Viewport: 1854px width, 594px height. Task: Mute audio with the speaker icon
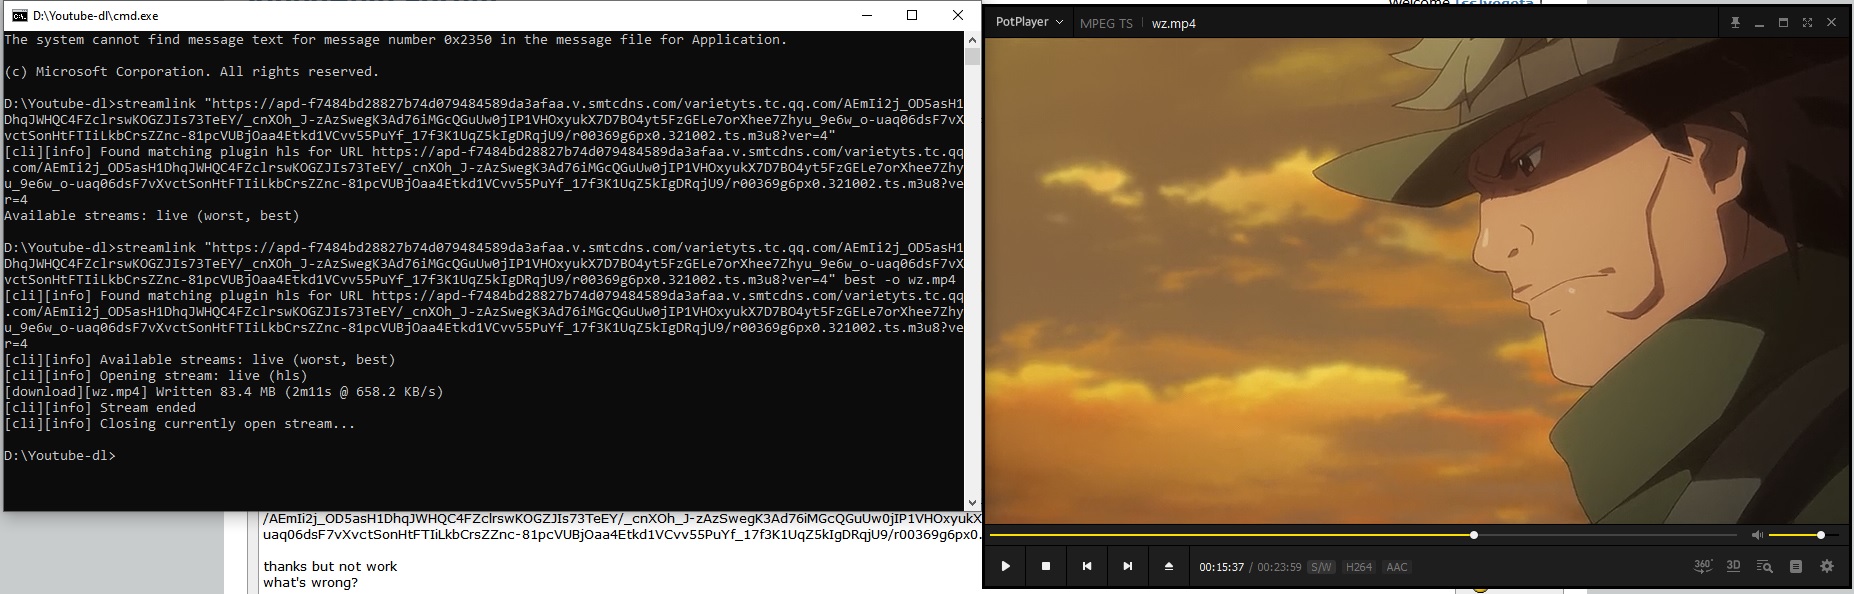tap(1758, 536)
